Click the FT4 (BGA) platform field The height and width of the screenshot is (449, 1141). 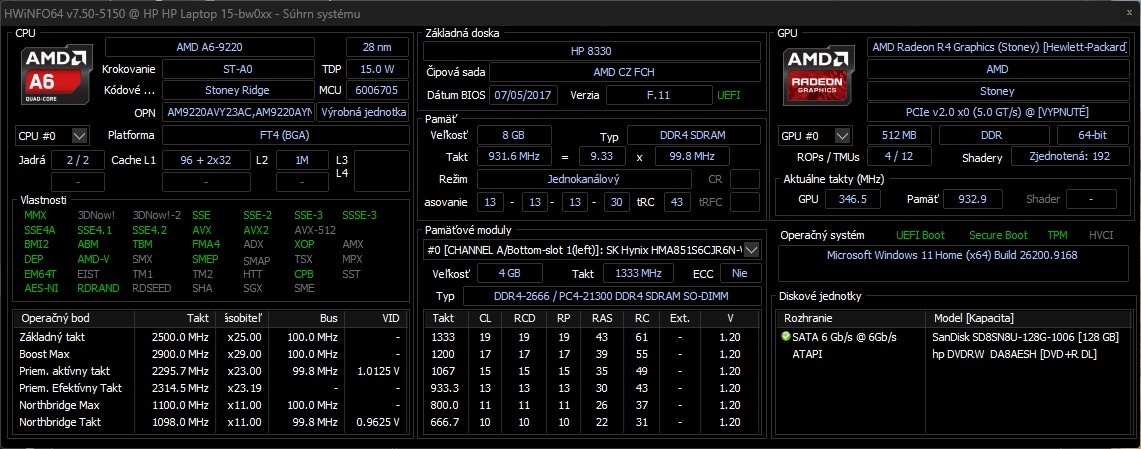pyautogui.click(x=285, y=135)
